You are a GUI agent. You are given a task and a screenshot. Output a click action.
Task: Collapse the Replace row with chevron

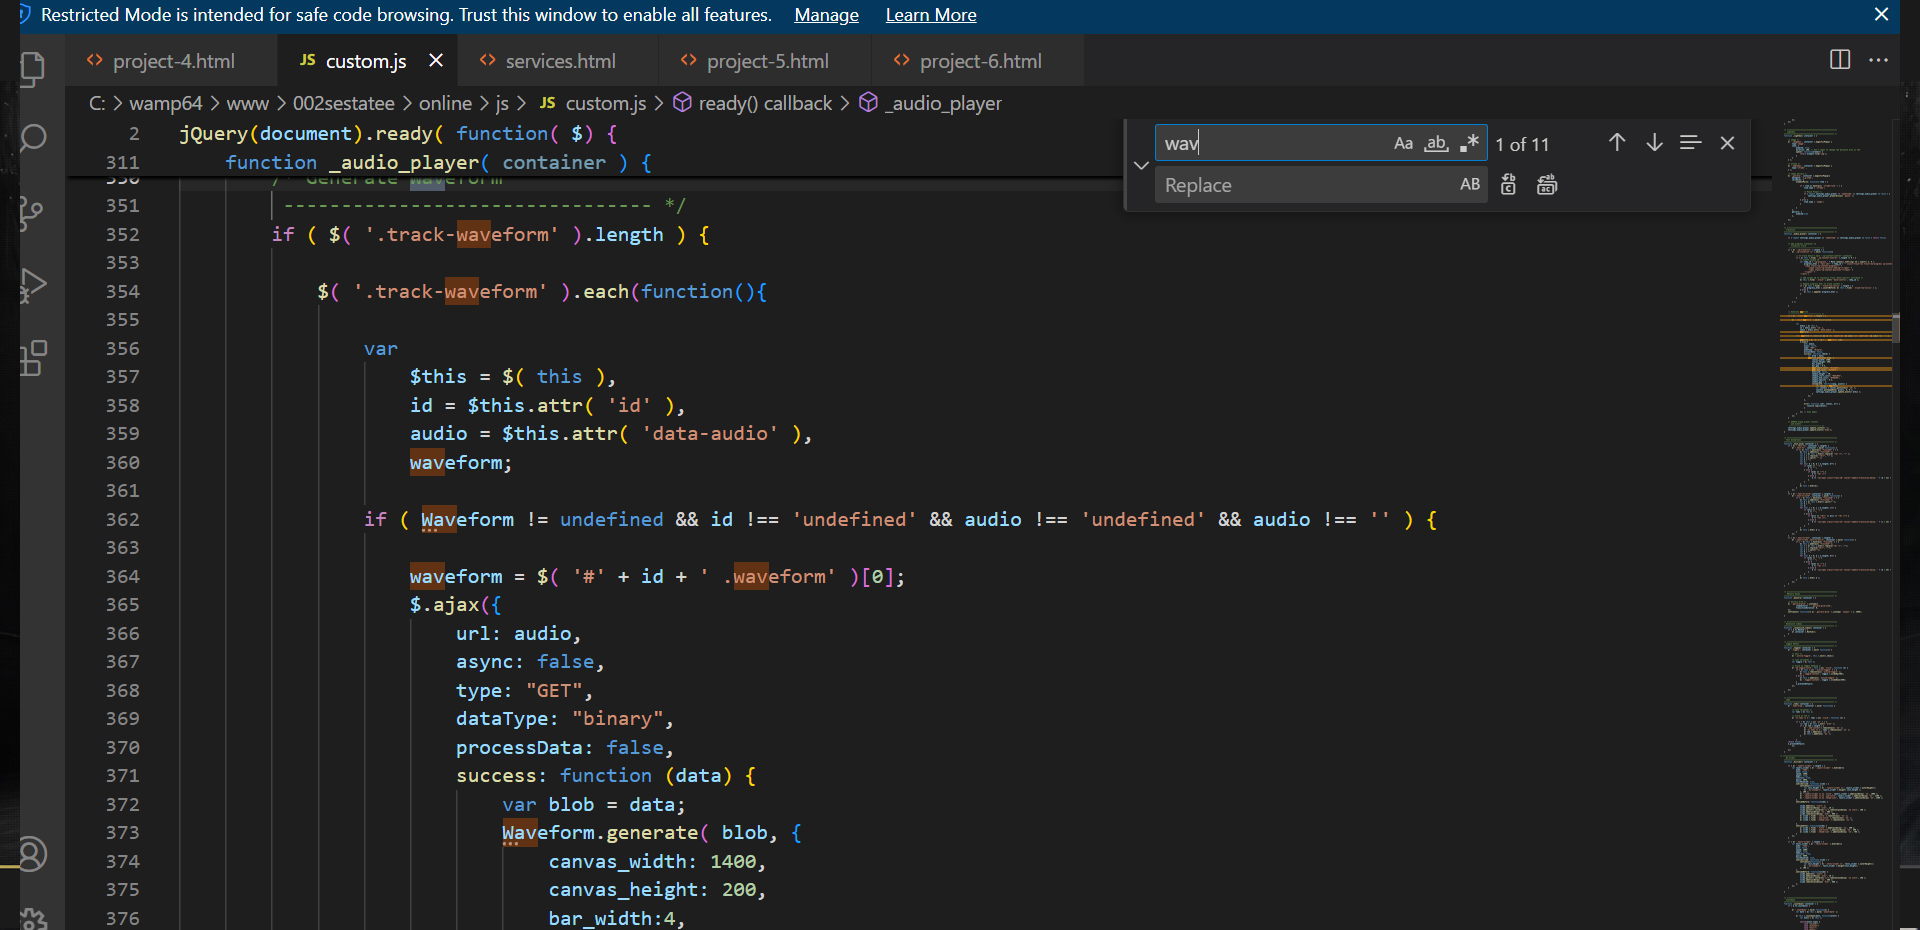tap(1141, 165)
